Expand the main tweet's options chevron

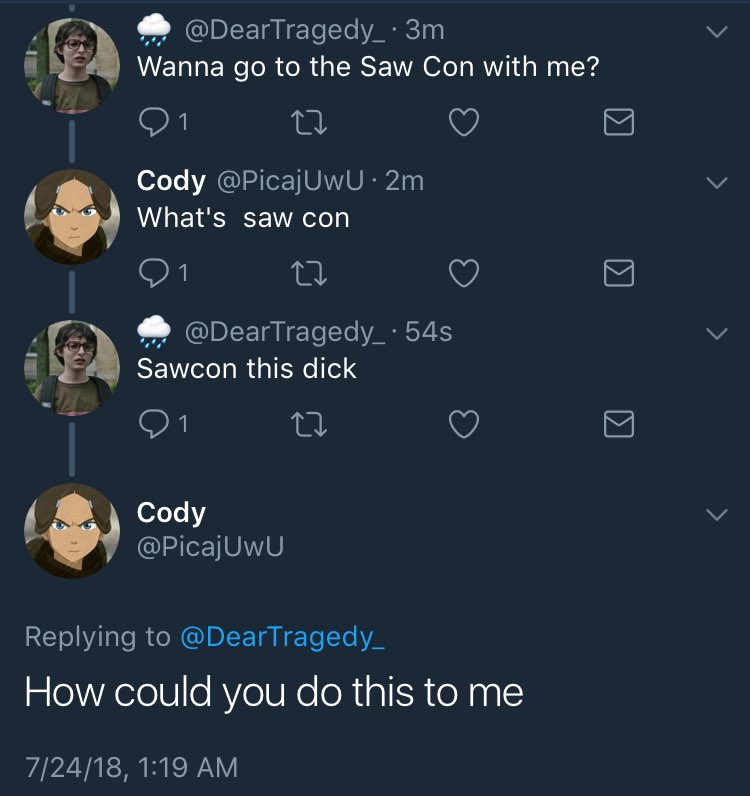click(x=716, y=515)
